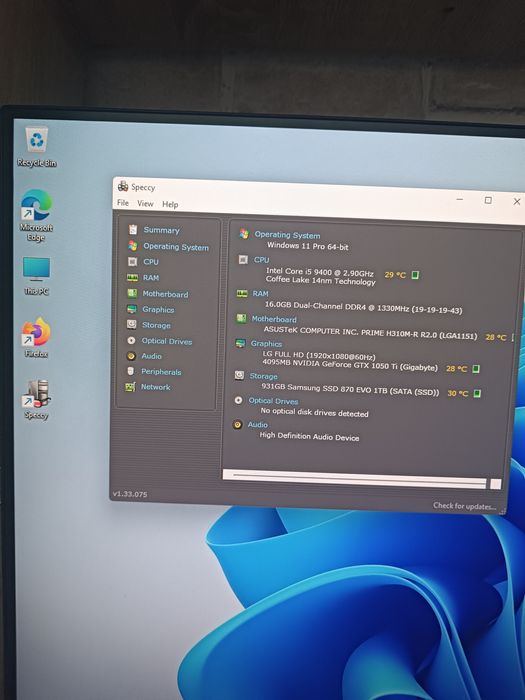Click the Motherboard heading link in summary

[x=274, y=319]
